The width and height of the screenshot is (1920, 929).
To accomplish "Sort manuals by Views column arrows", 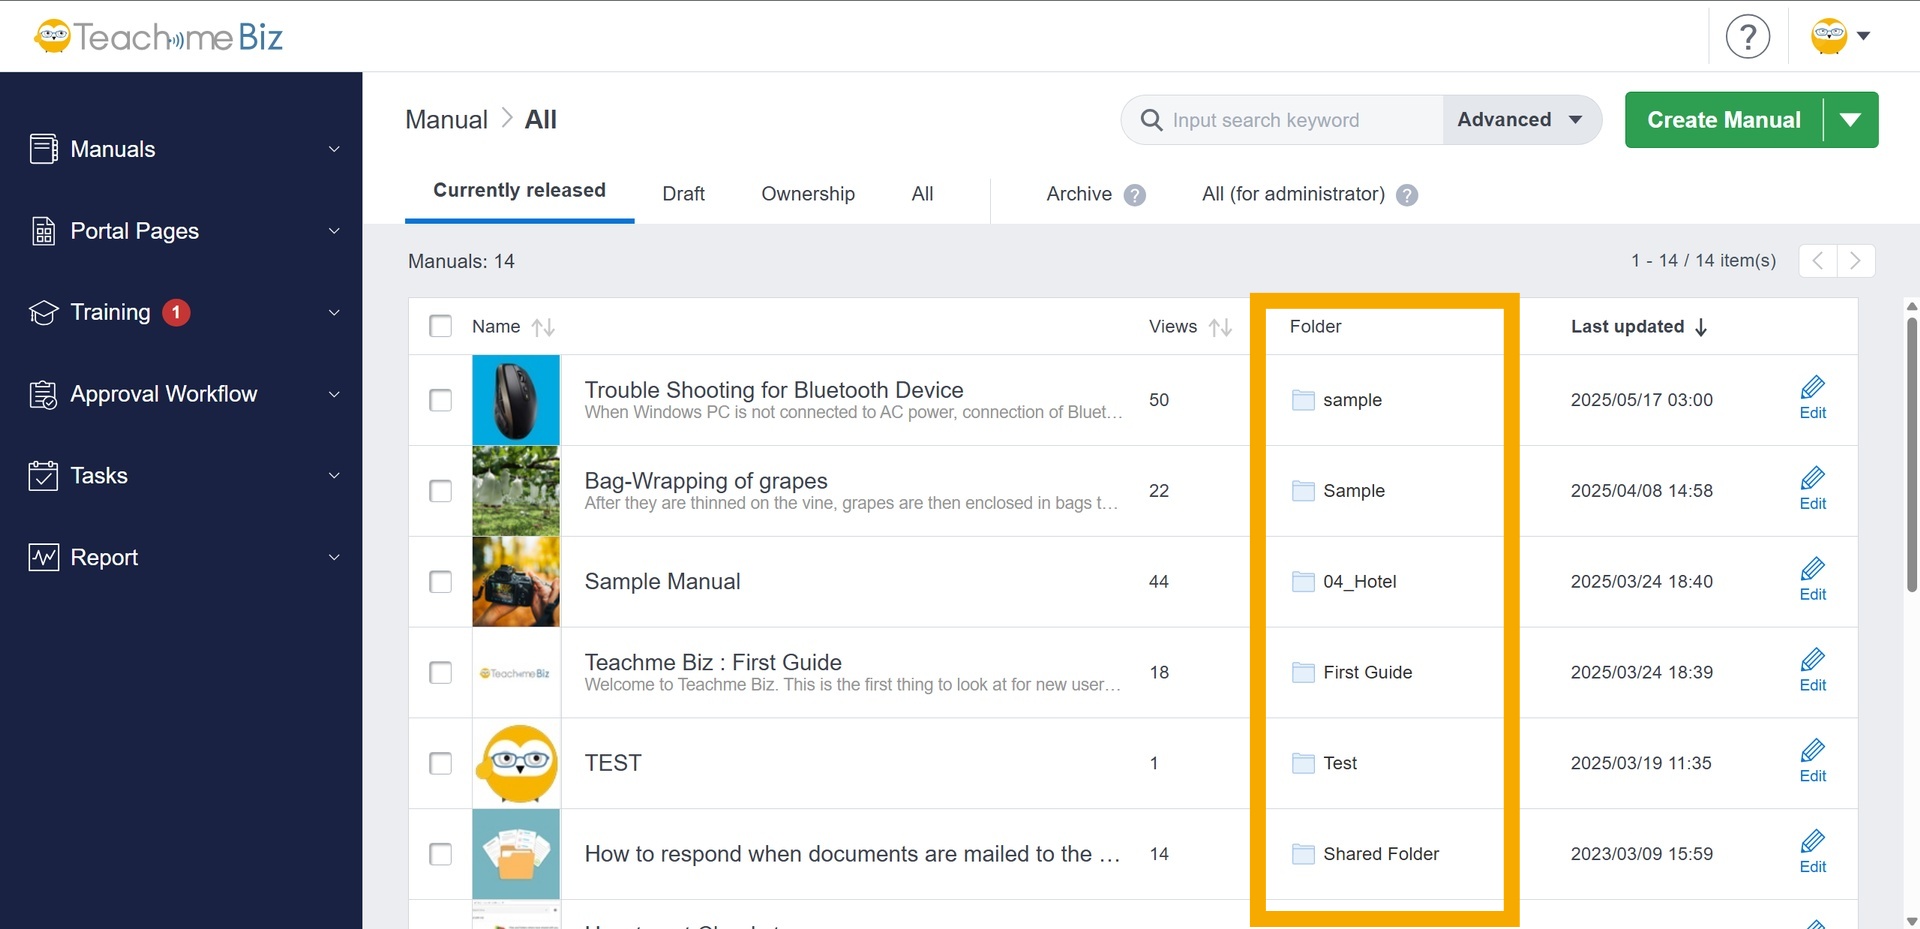I will pyautogui.click(x=1219, y=327).
